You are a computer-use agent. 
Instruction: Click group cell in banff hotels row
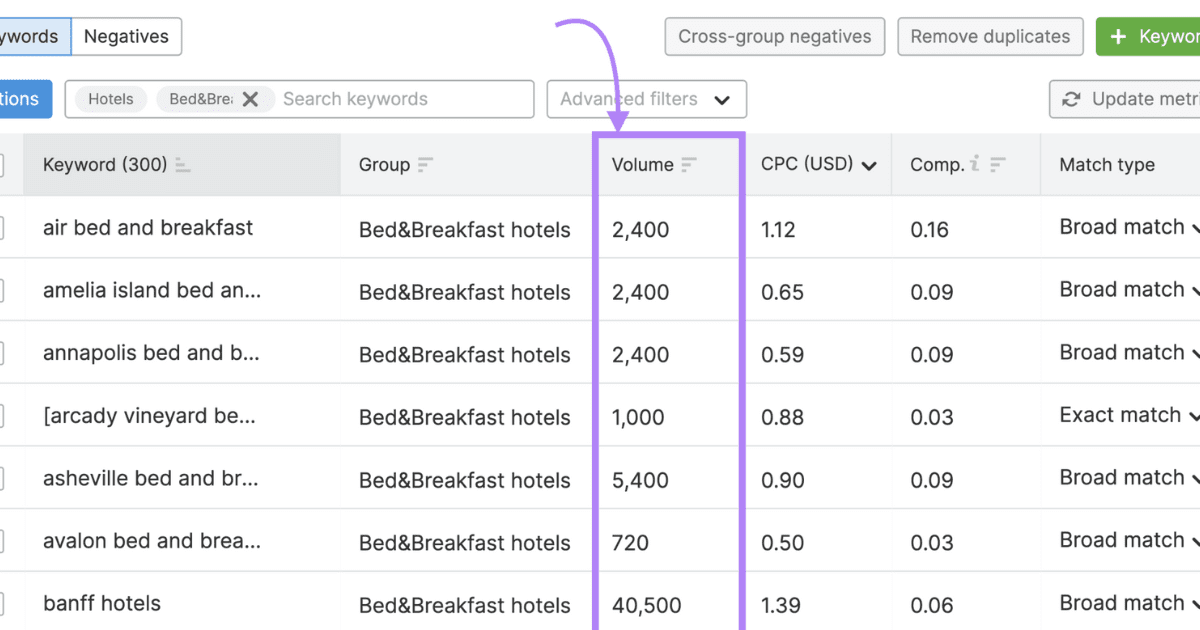tap(465, 605)
